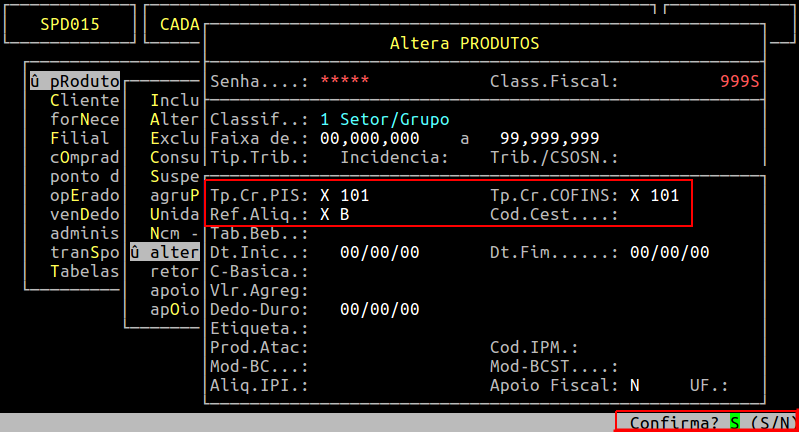Select the pRoduto menu entry

75,81
